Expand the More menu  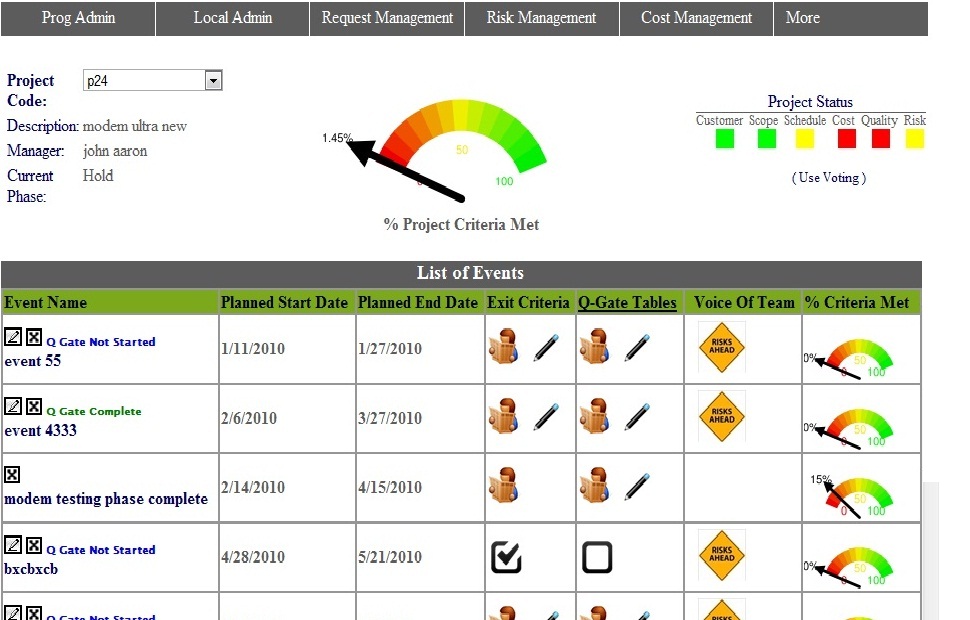[802, 18]
